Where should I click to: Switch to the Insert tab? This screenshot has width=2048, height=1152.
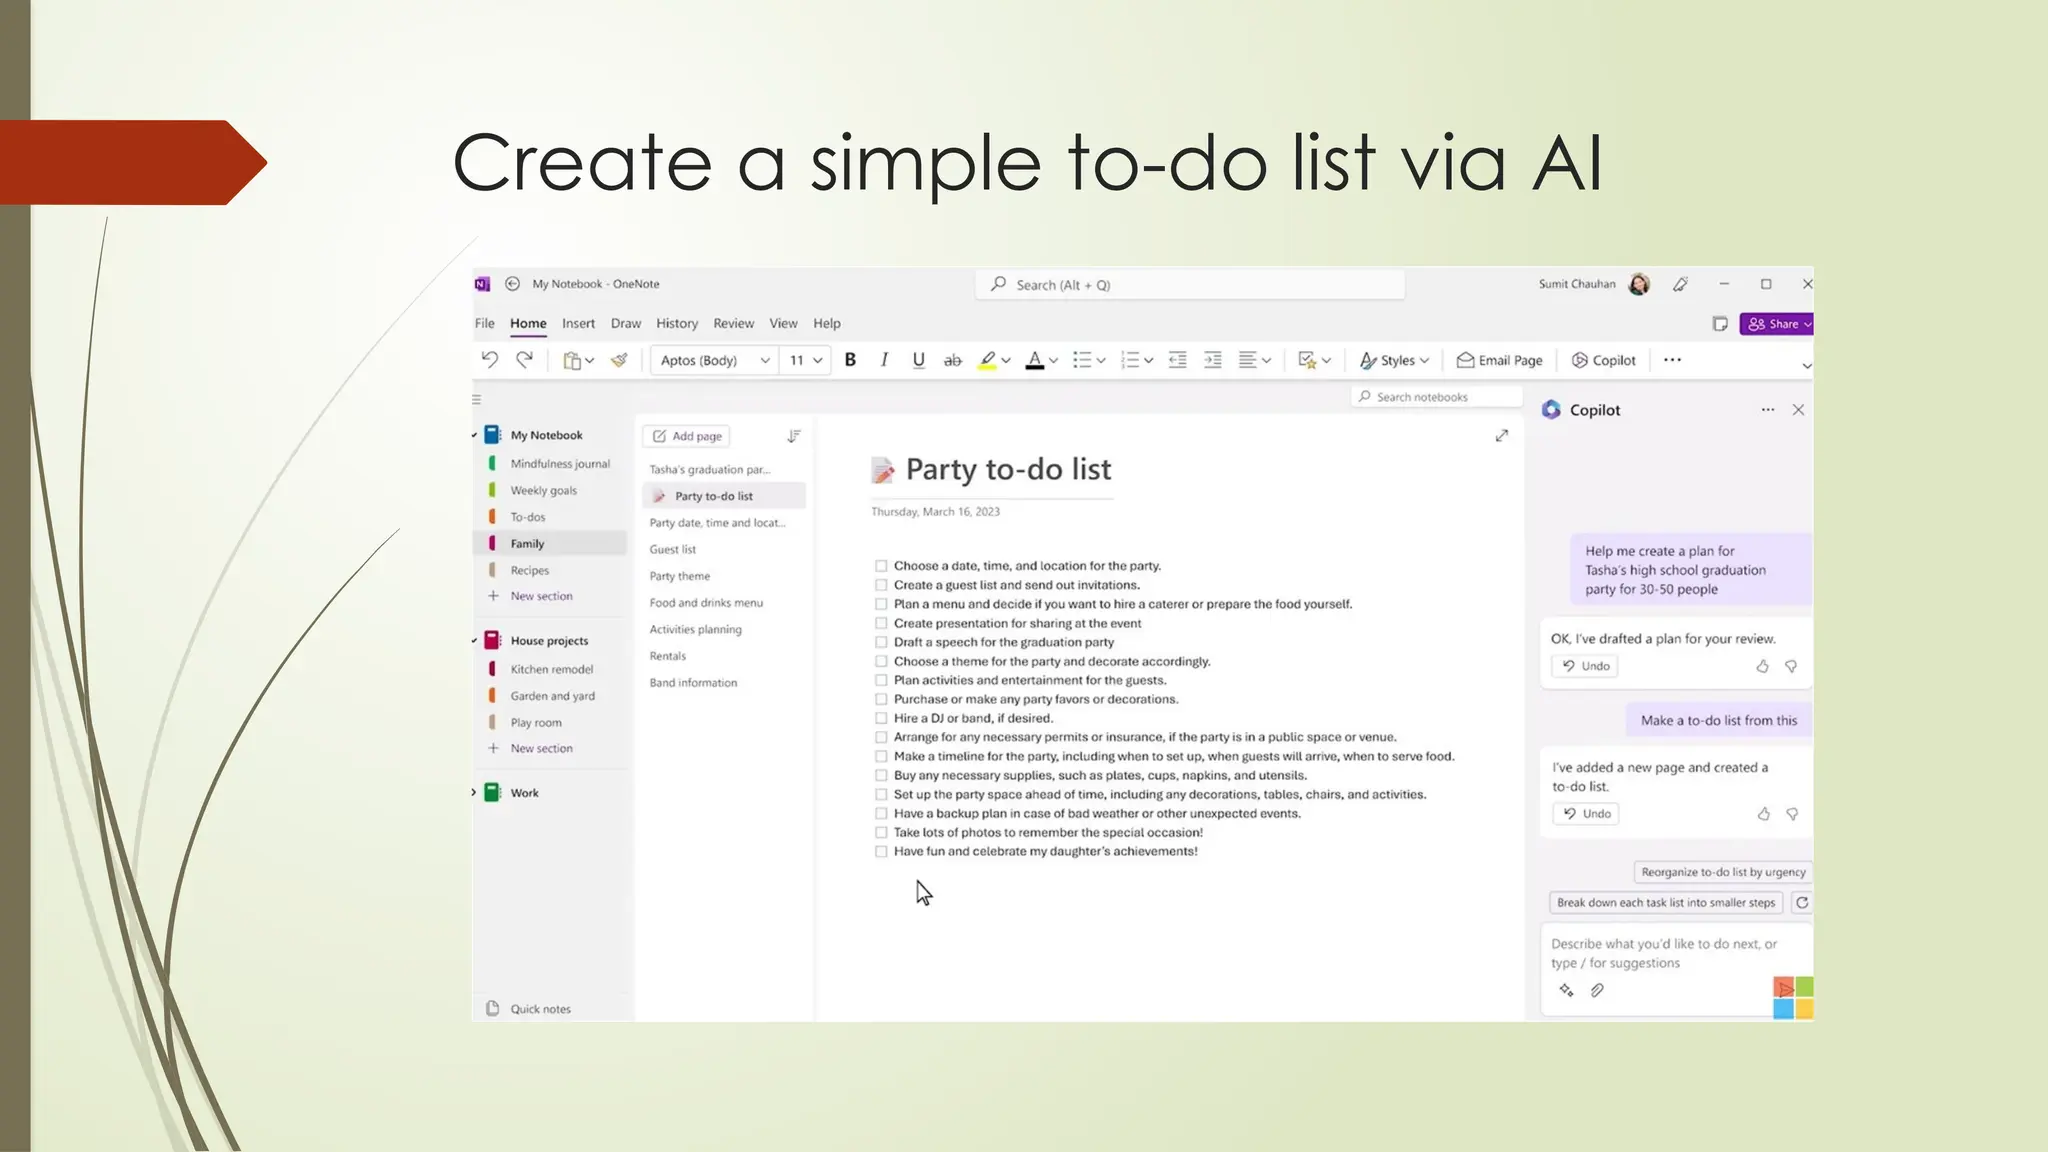click(578, 323)
